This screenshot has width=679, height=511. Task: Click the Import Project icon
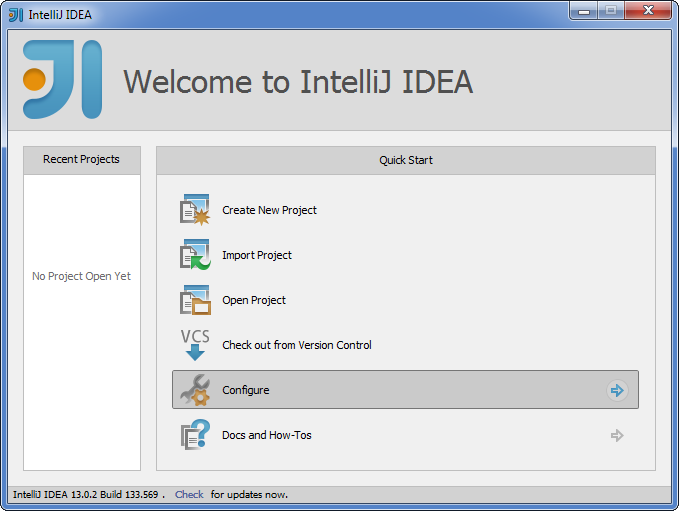point(195,255)
